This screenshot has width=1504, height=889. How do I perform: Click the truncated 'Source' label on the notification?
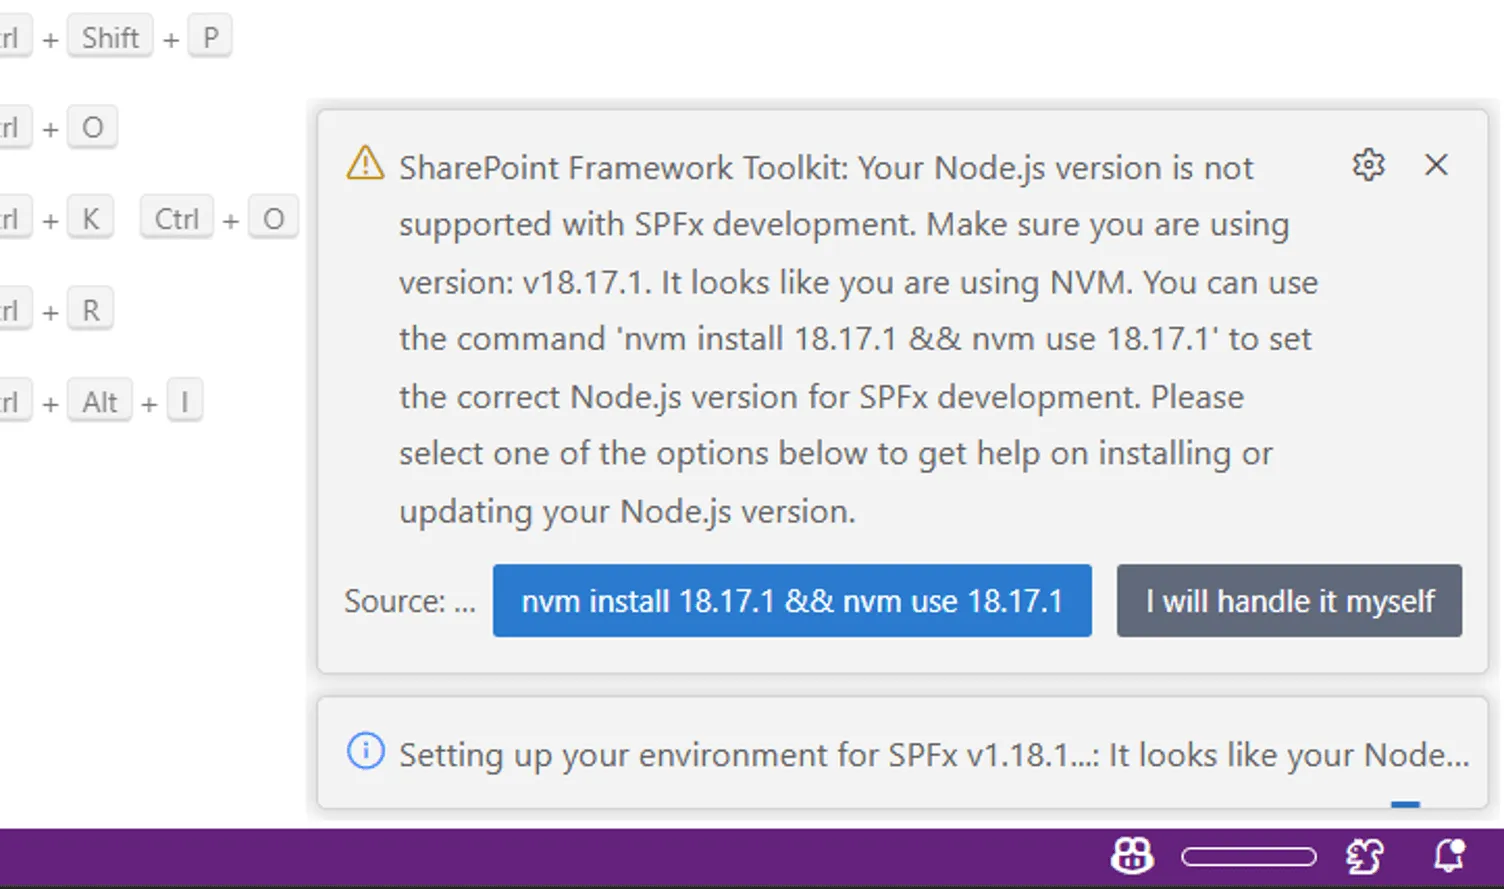click(x=408, y=600)
